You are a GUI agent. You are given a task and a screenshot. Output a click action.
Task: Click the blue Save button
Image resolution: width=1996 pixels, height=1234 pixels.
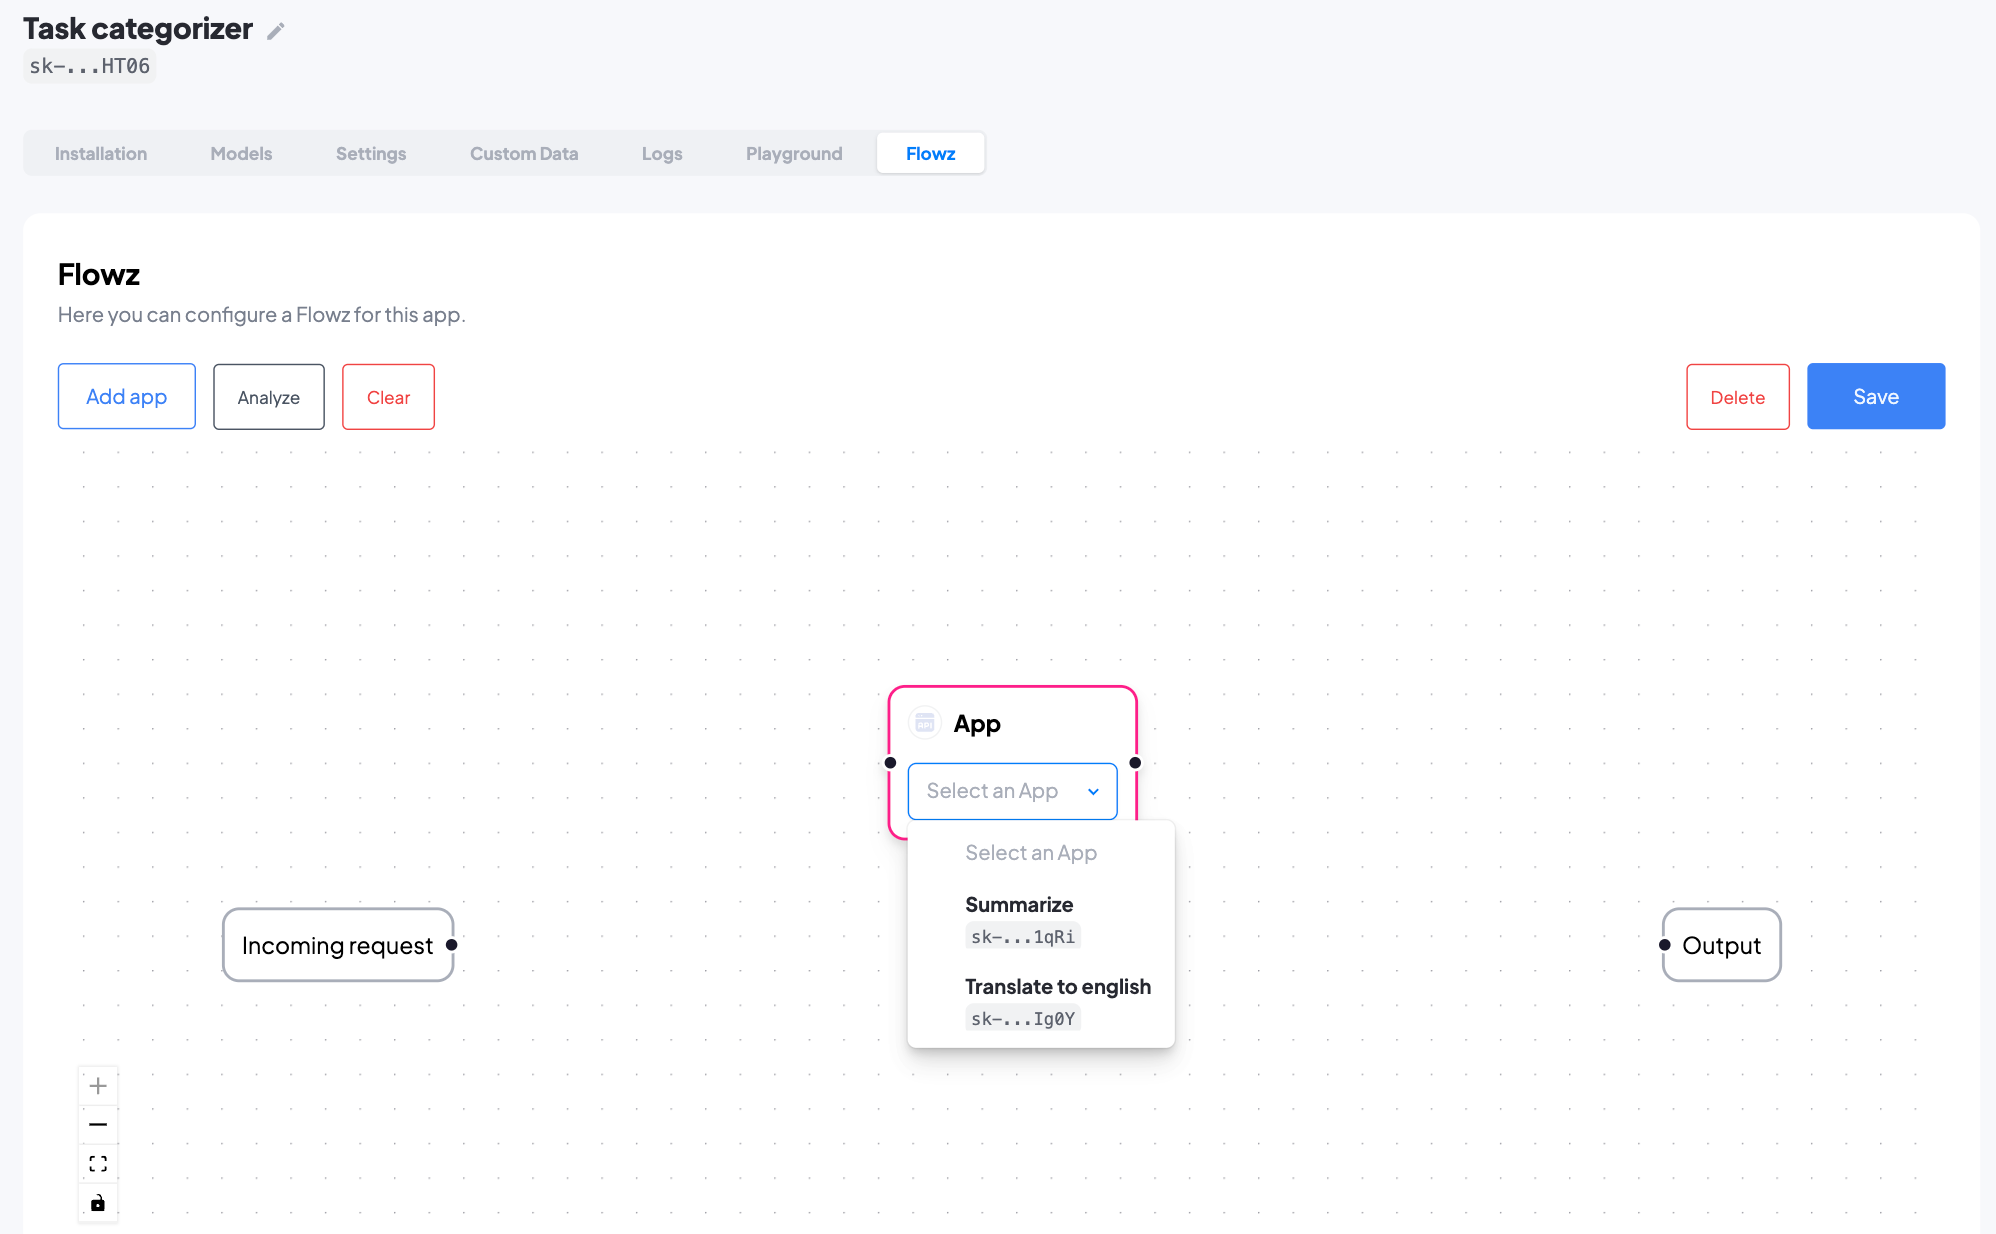[x=1875, y=397]
